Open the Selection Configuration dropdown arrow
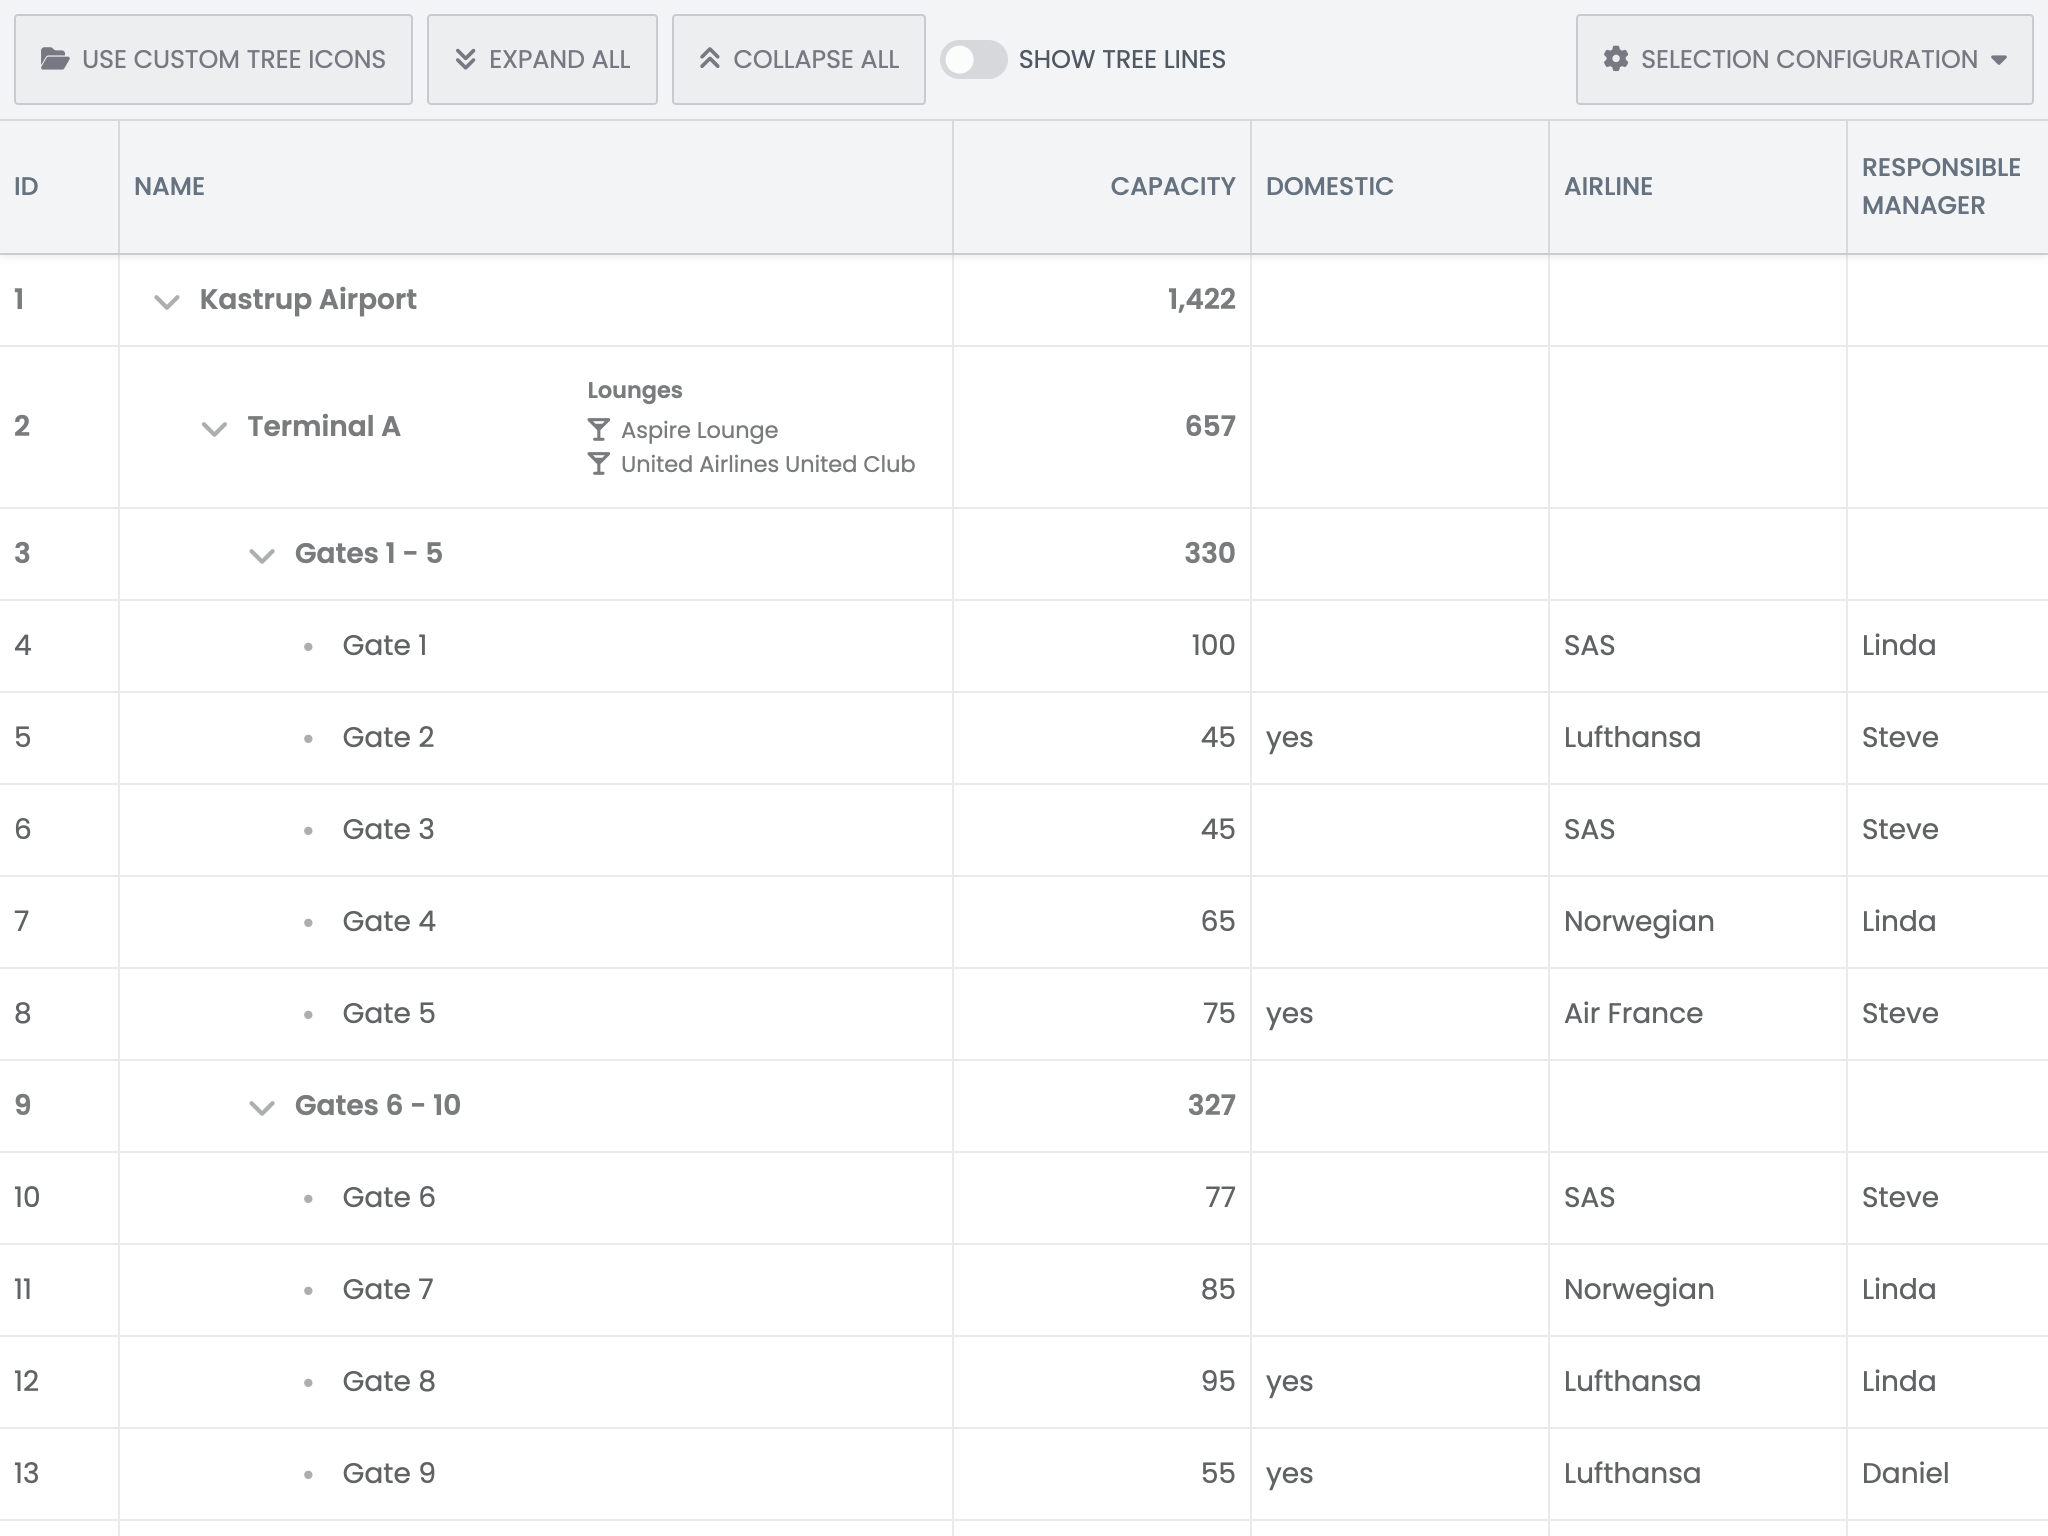Viewport: 2048px width, 1536px height. 1999,60
